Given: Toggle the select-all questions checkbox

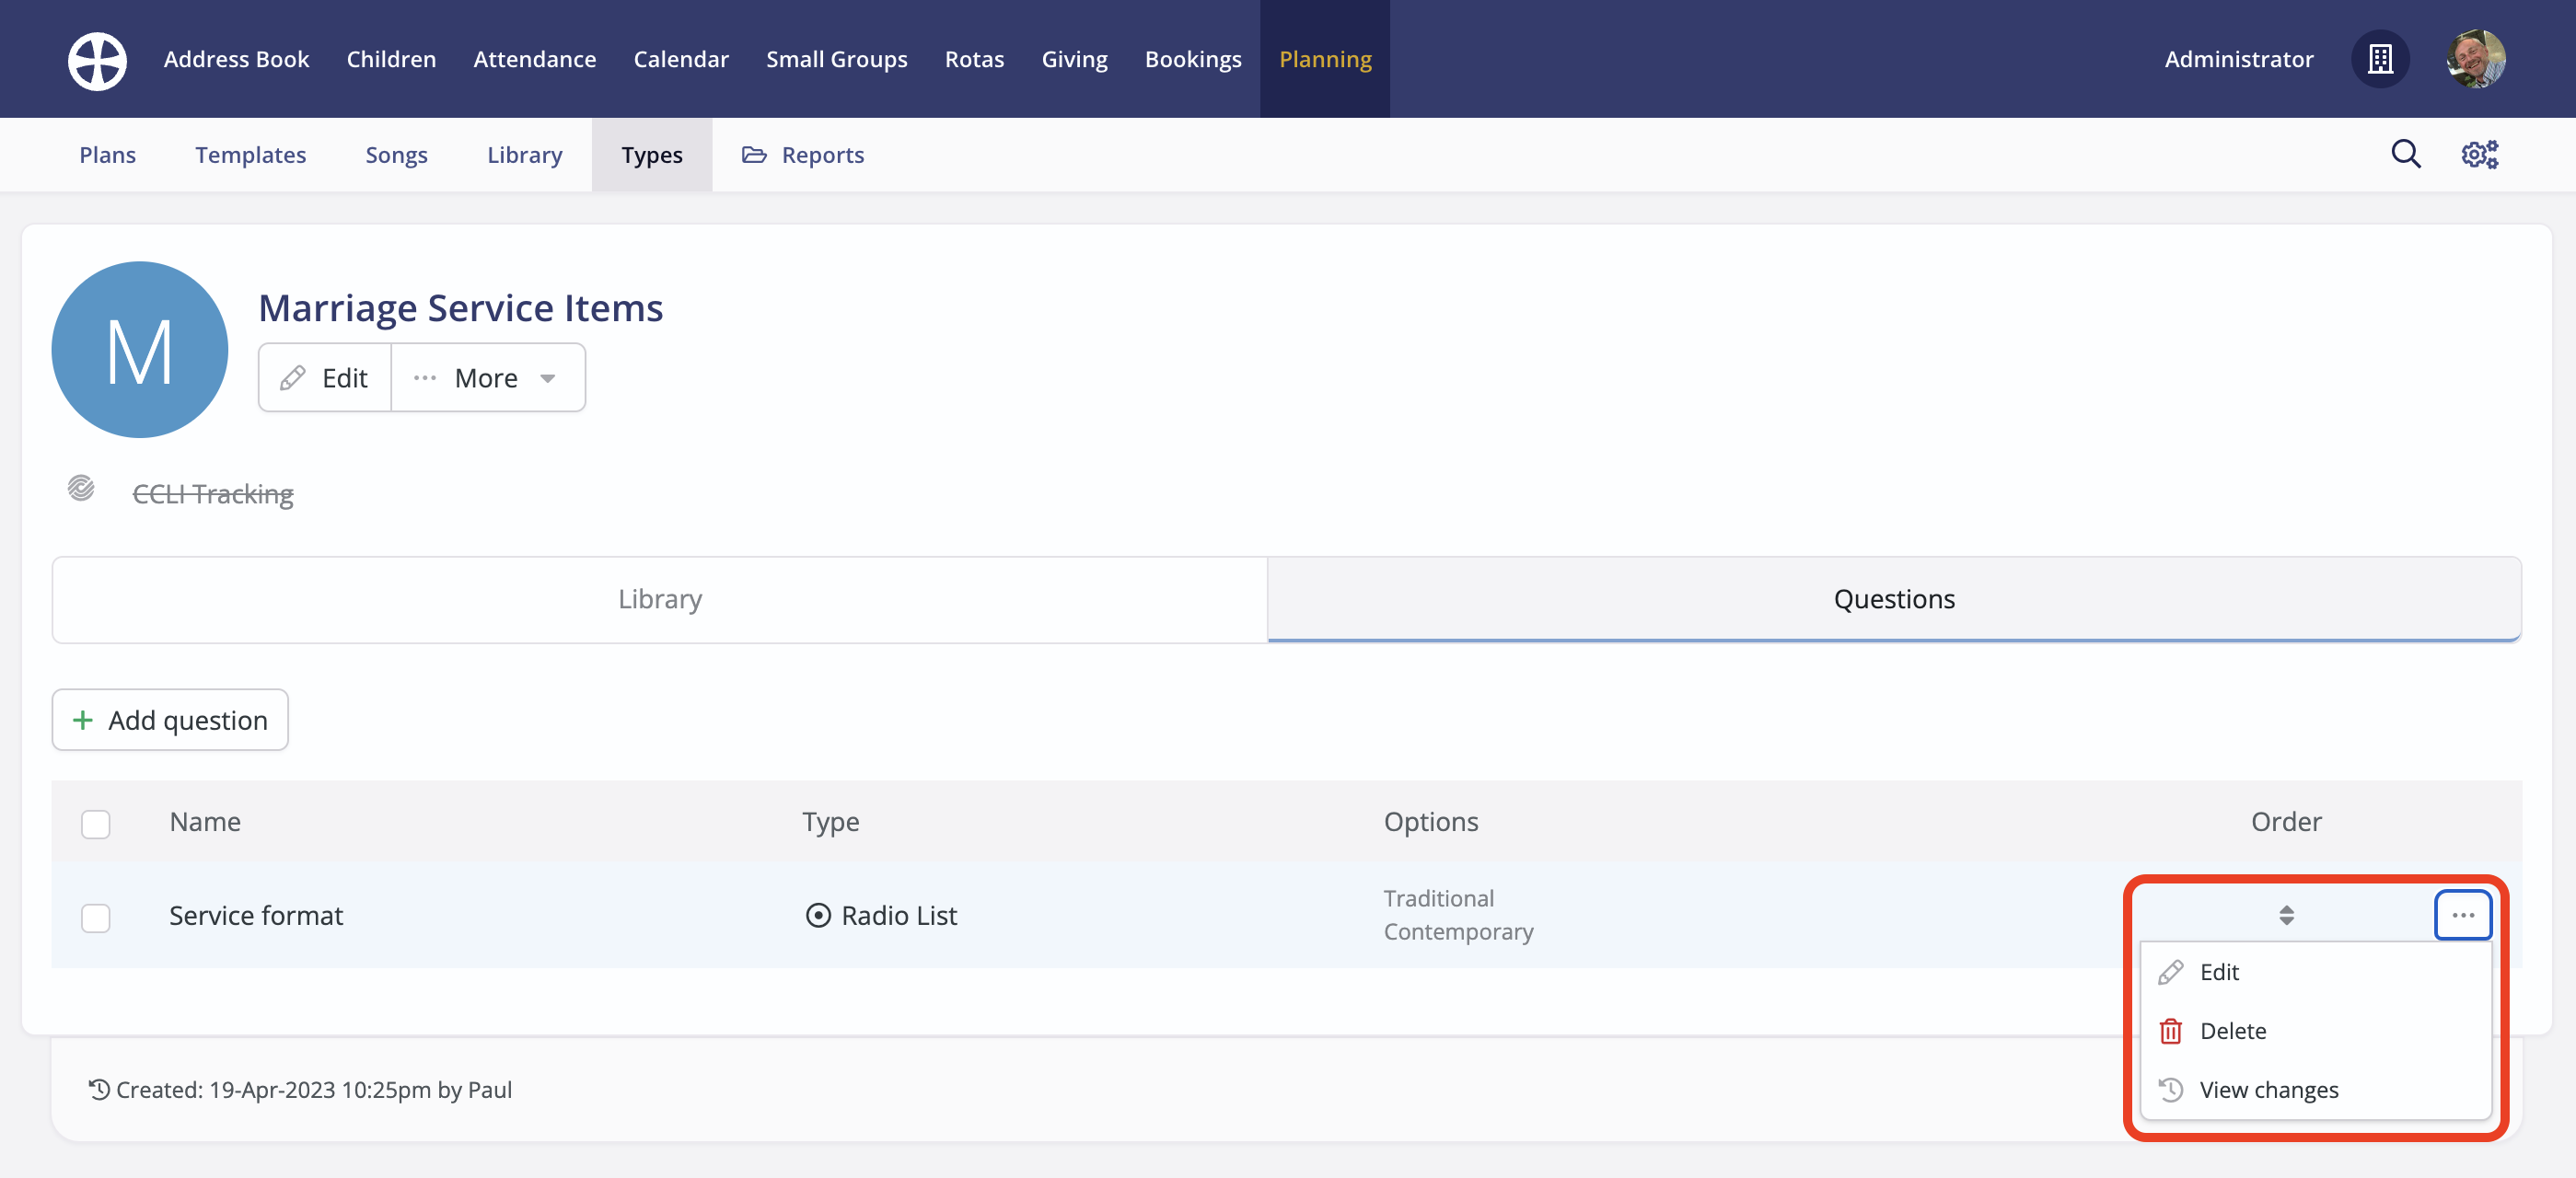Looking at the screenshot, I should coord(96,824).
